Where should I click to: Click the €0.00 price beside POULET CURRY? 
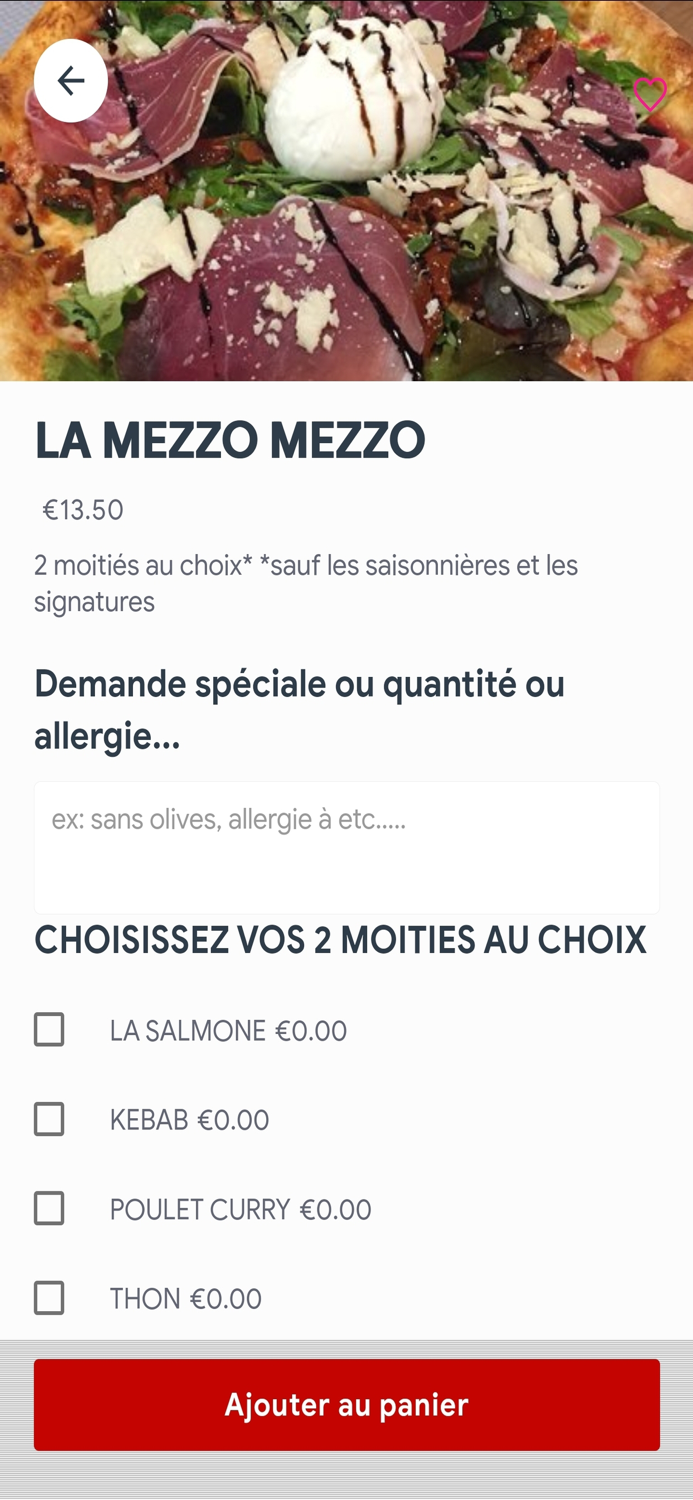[x=336, y=1210]
